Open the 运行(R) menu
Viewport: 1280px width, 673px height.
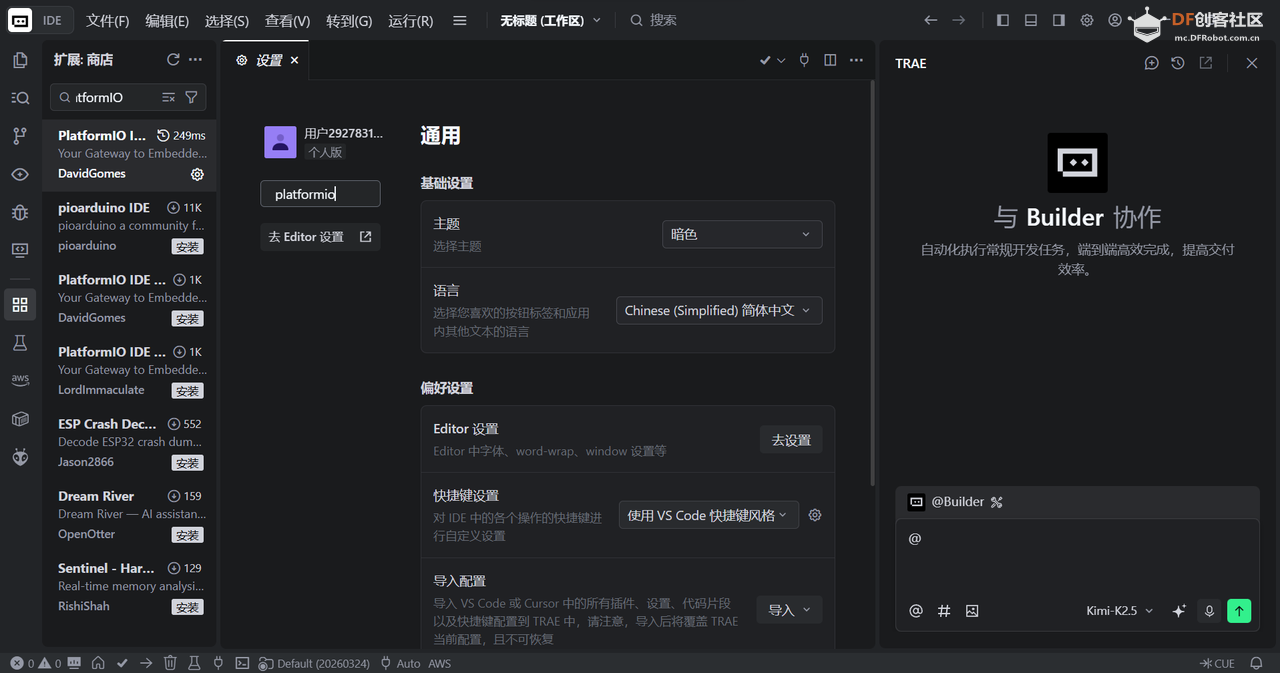410,19
